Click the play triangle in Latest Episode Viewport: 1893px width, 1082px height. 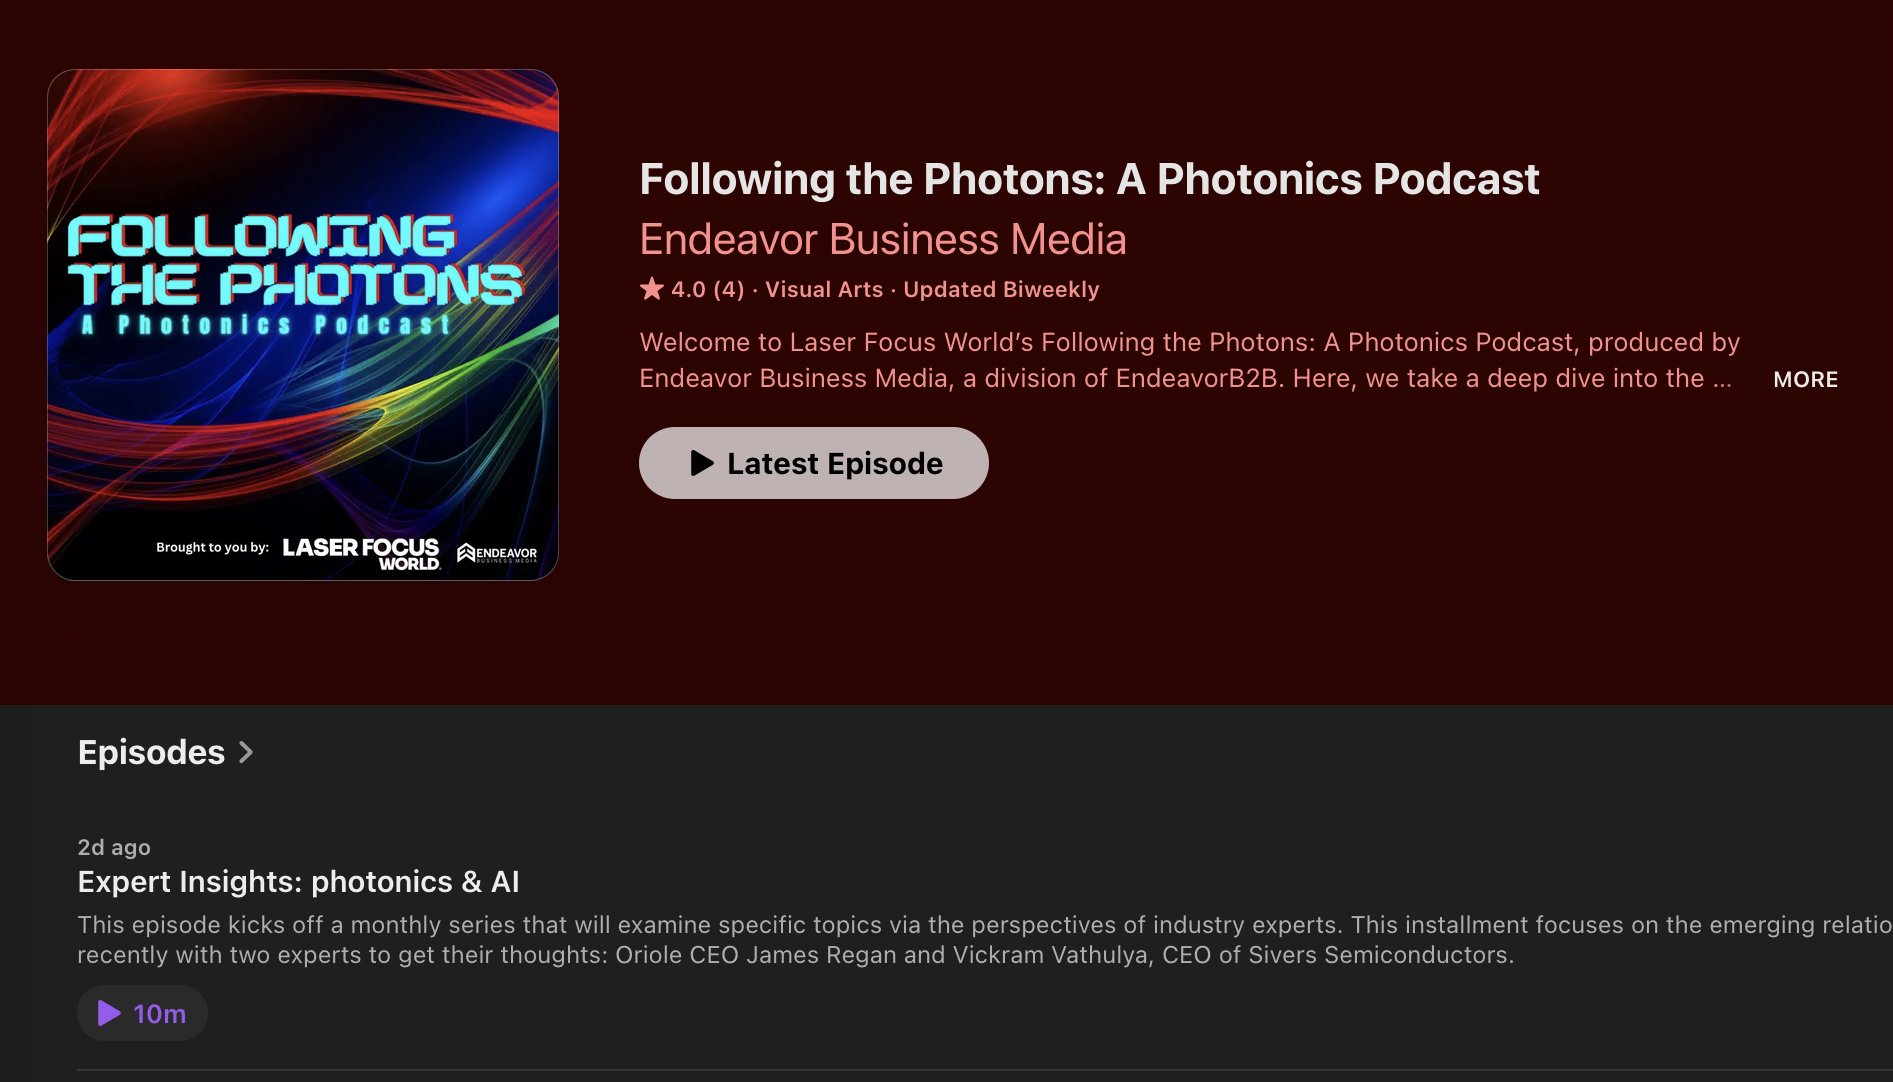[702, 463]
